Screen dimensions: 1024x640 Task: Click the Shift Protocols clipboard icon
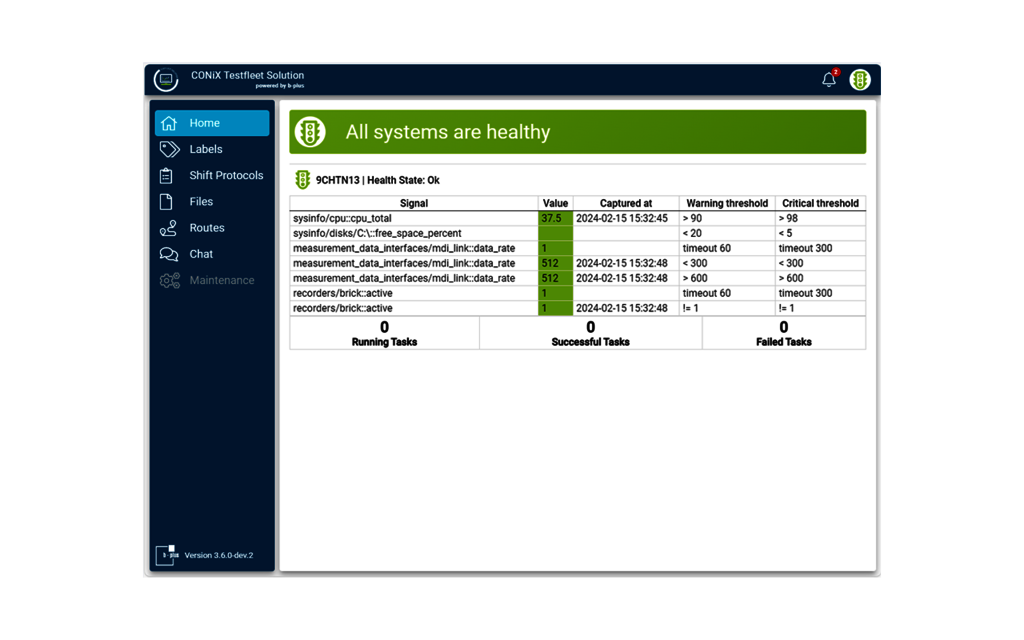[167, 176]
